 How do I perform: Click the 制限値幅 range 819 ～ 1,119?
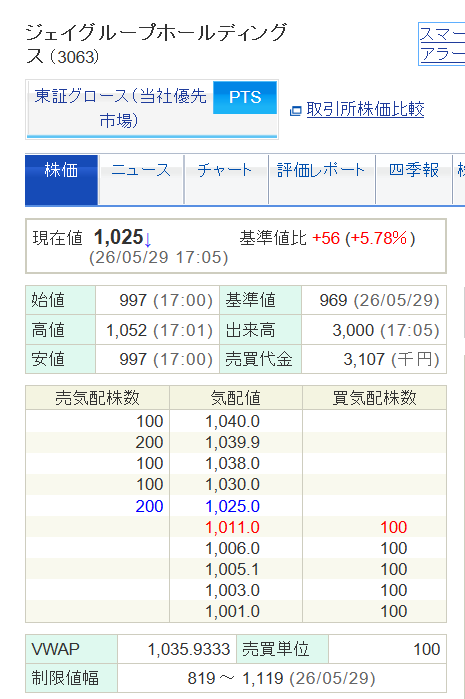[x=235, y=678]
